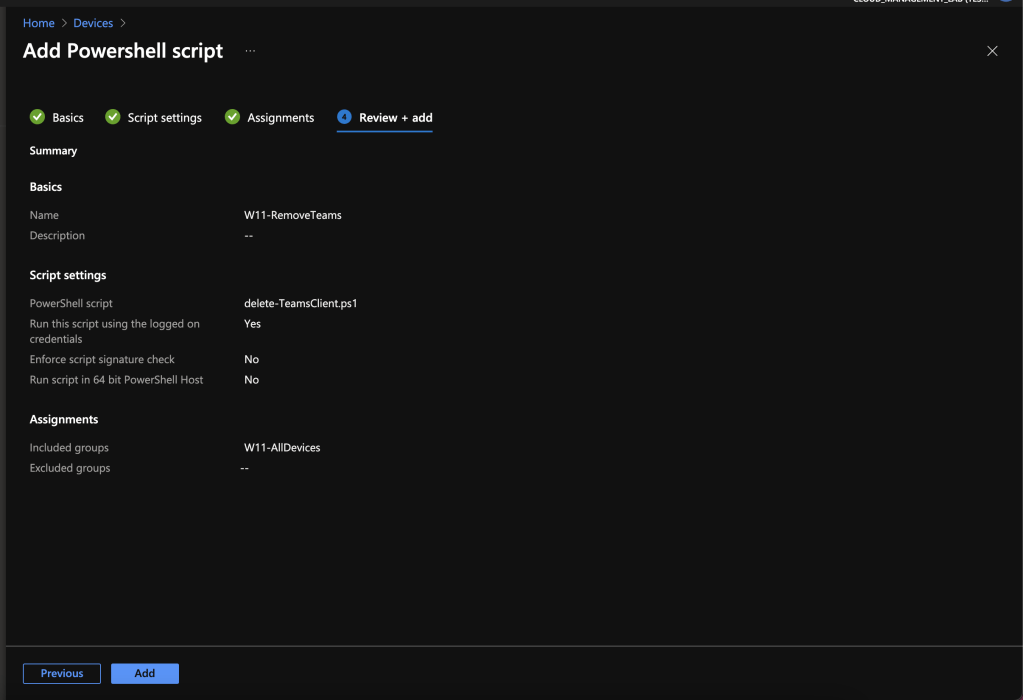Open the Assignments step tab

tap(280, 118)
